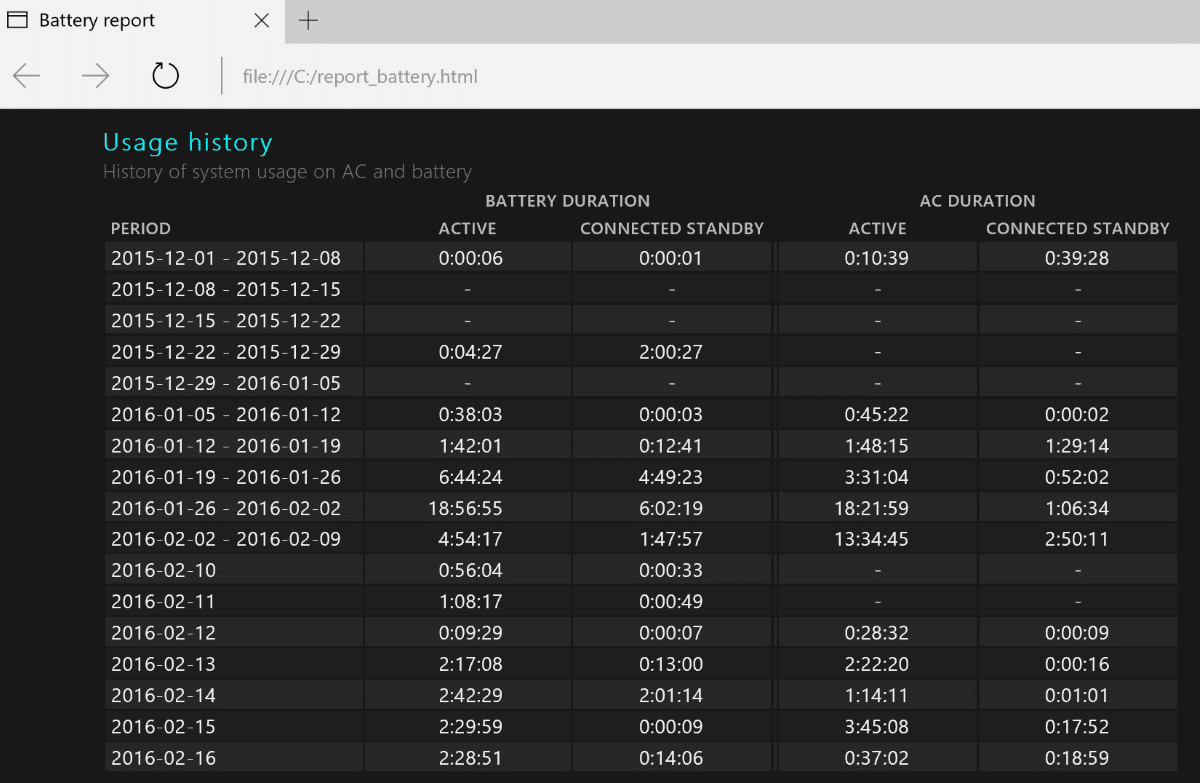Click battery active value 2:42:29
Screen dimensions: 1200x783
(x=471, y=696)
